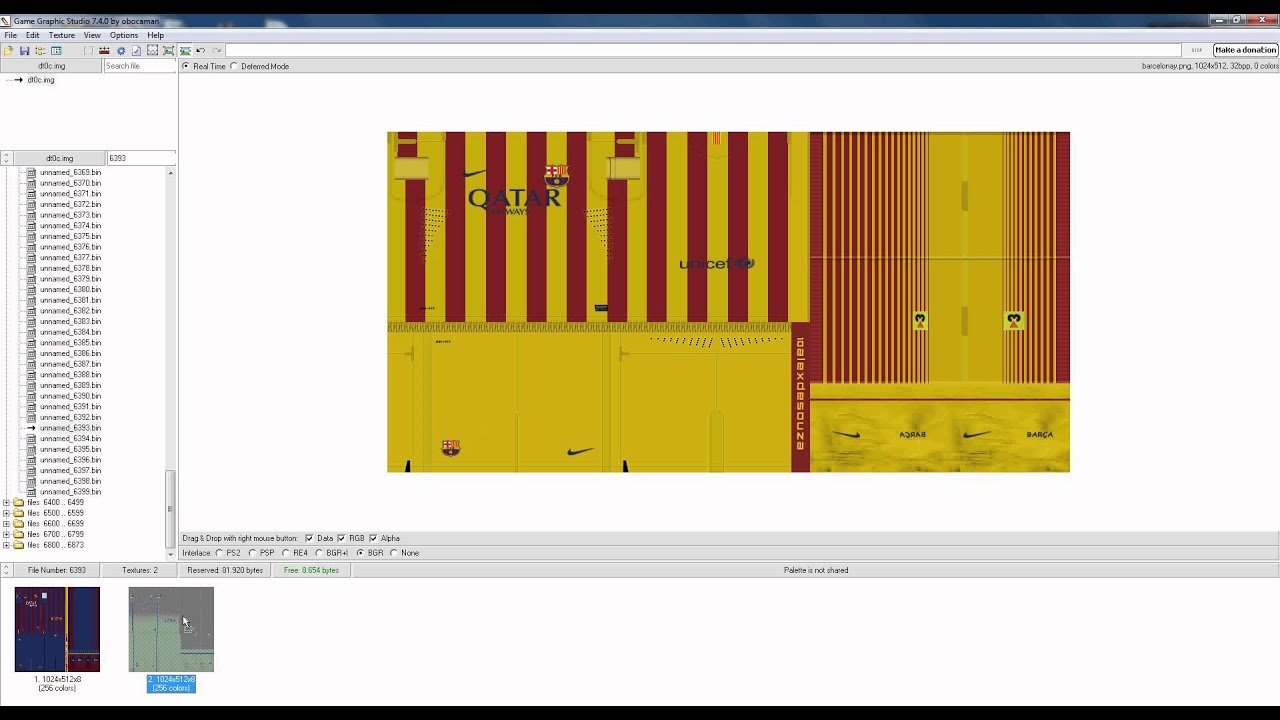Click the framed image toolbar icon
The height and width of the screenshot is (720, 1280).
tap(168, 50)
